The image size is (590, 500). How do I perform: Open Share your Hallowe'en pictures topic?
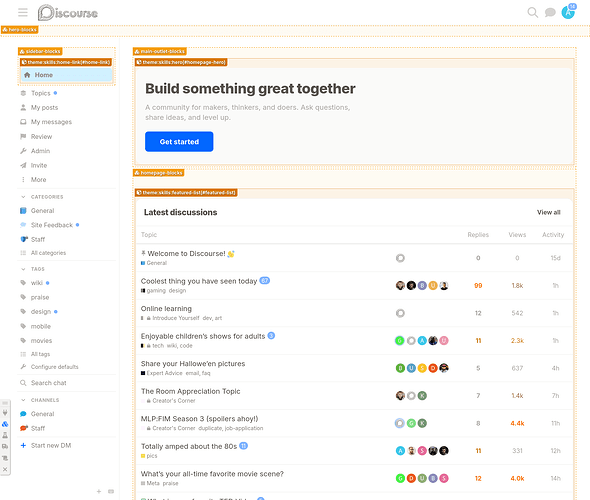point(193,363)
